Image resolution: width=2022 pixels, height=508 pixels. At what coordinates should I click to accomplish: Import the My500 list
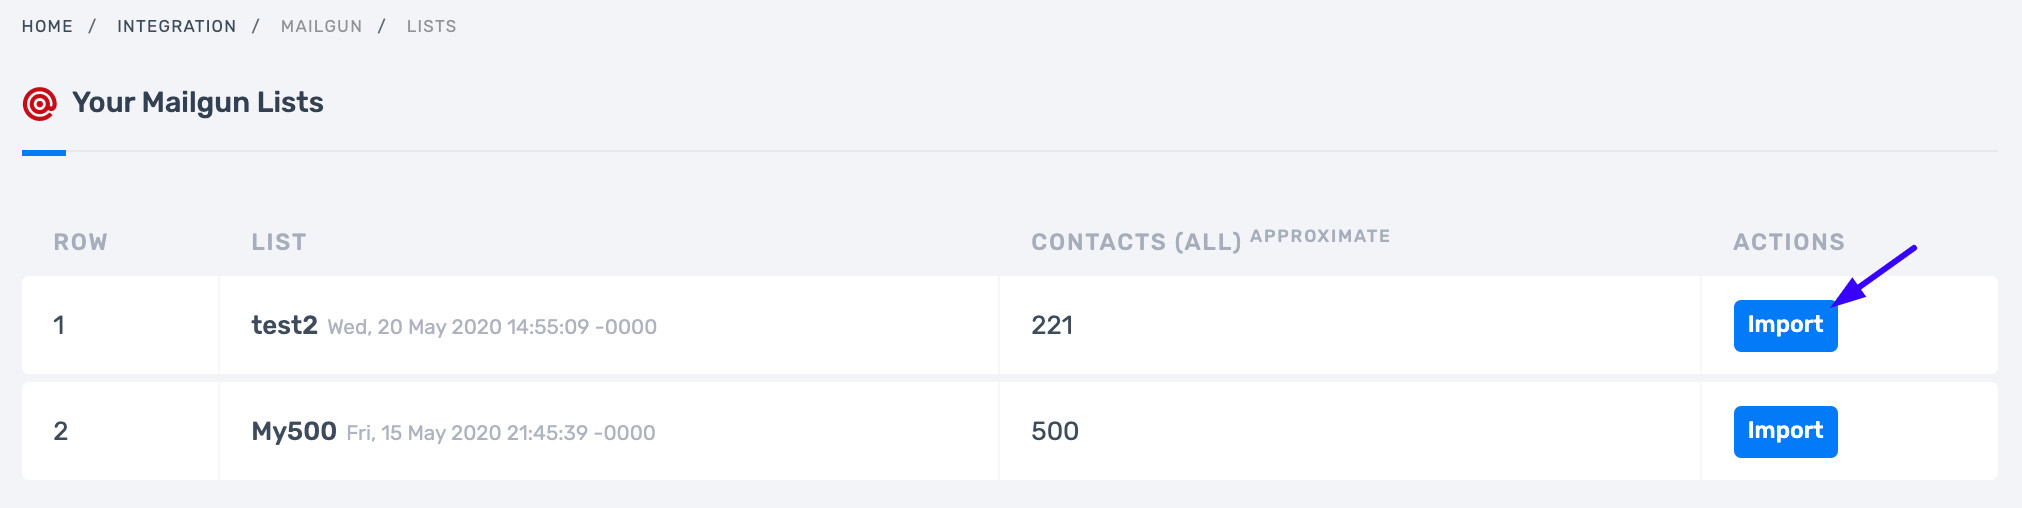pyautogui.click(x=1785, y=431)
